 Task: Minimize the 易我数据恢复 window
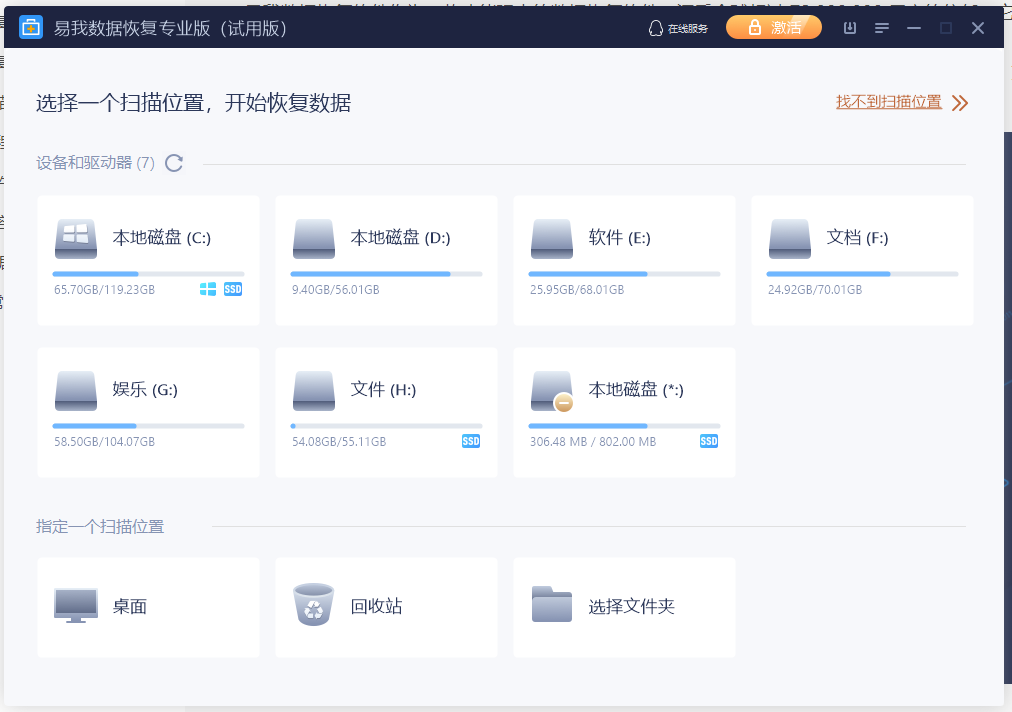pyautogui.click(x=913, y=28)
